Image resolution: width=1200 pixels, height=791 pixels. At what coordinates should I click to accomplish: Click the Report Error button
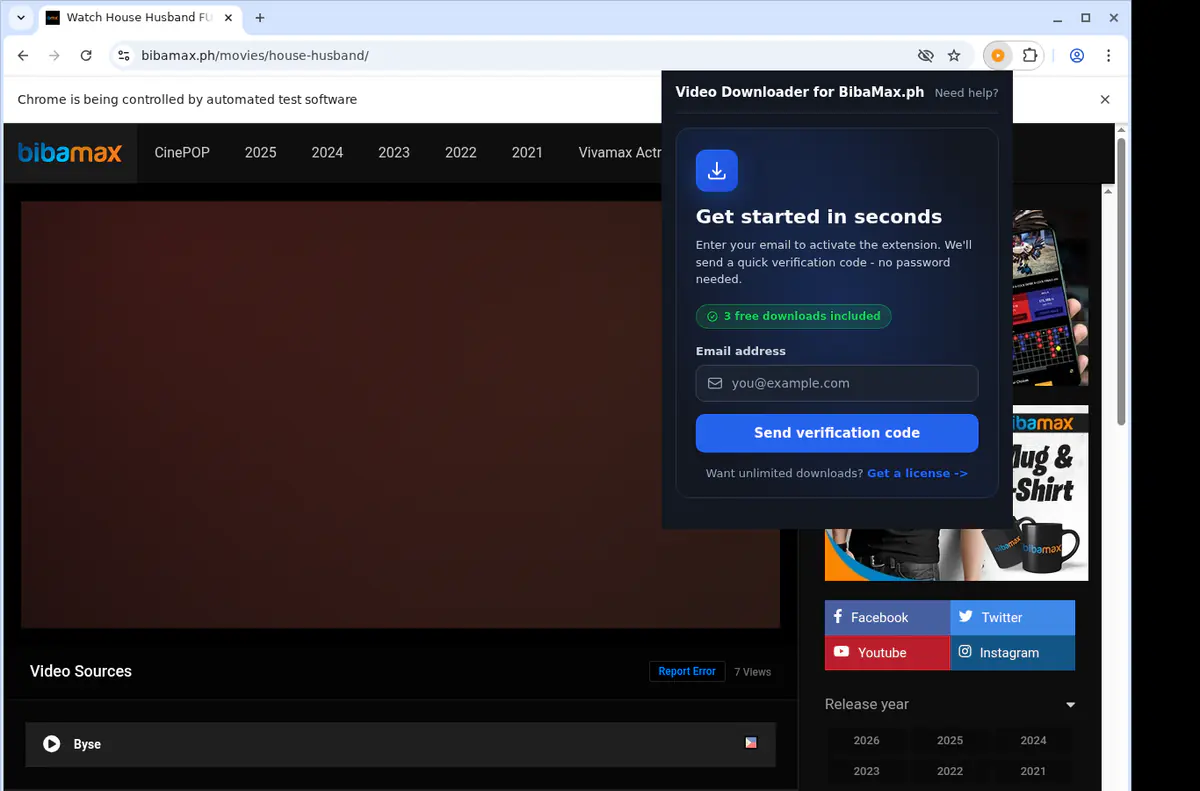[x=687, y=671]
